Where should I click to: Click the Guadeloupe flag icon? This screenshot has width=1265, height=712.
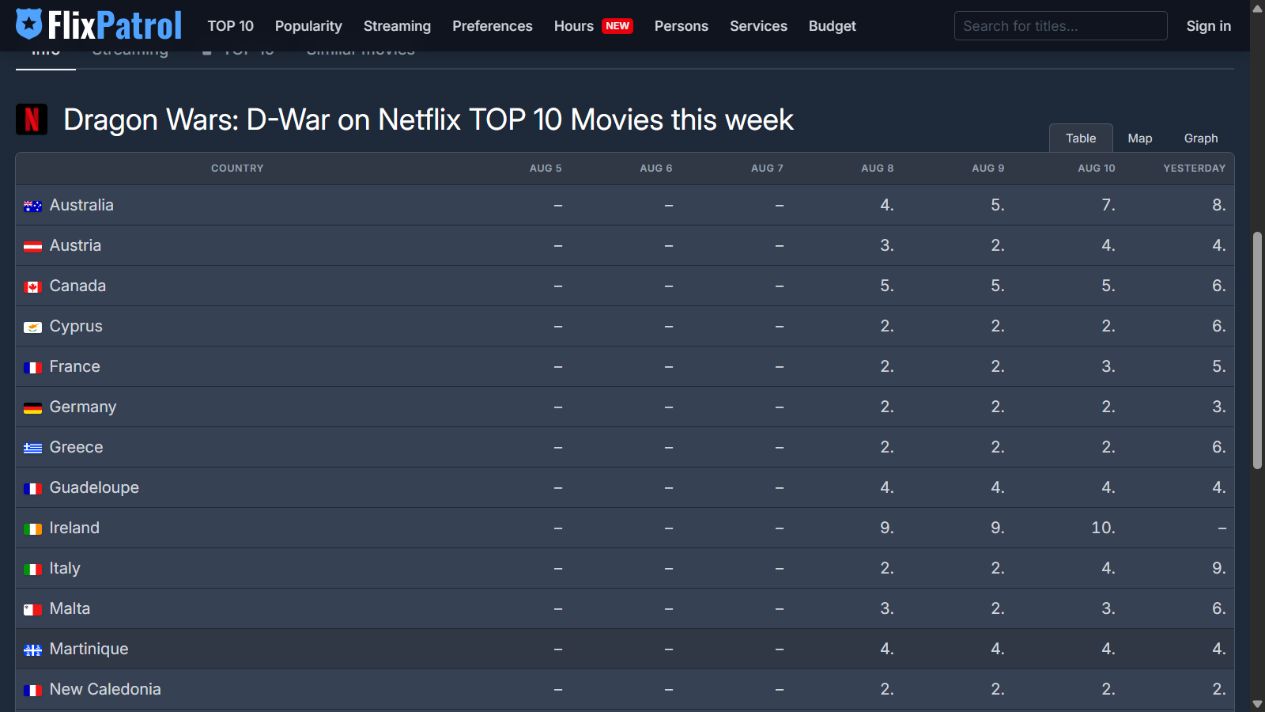pyautogui.click(x=33, y=488)
